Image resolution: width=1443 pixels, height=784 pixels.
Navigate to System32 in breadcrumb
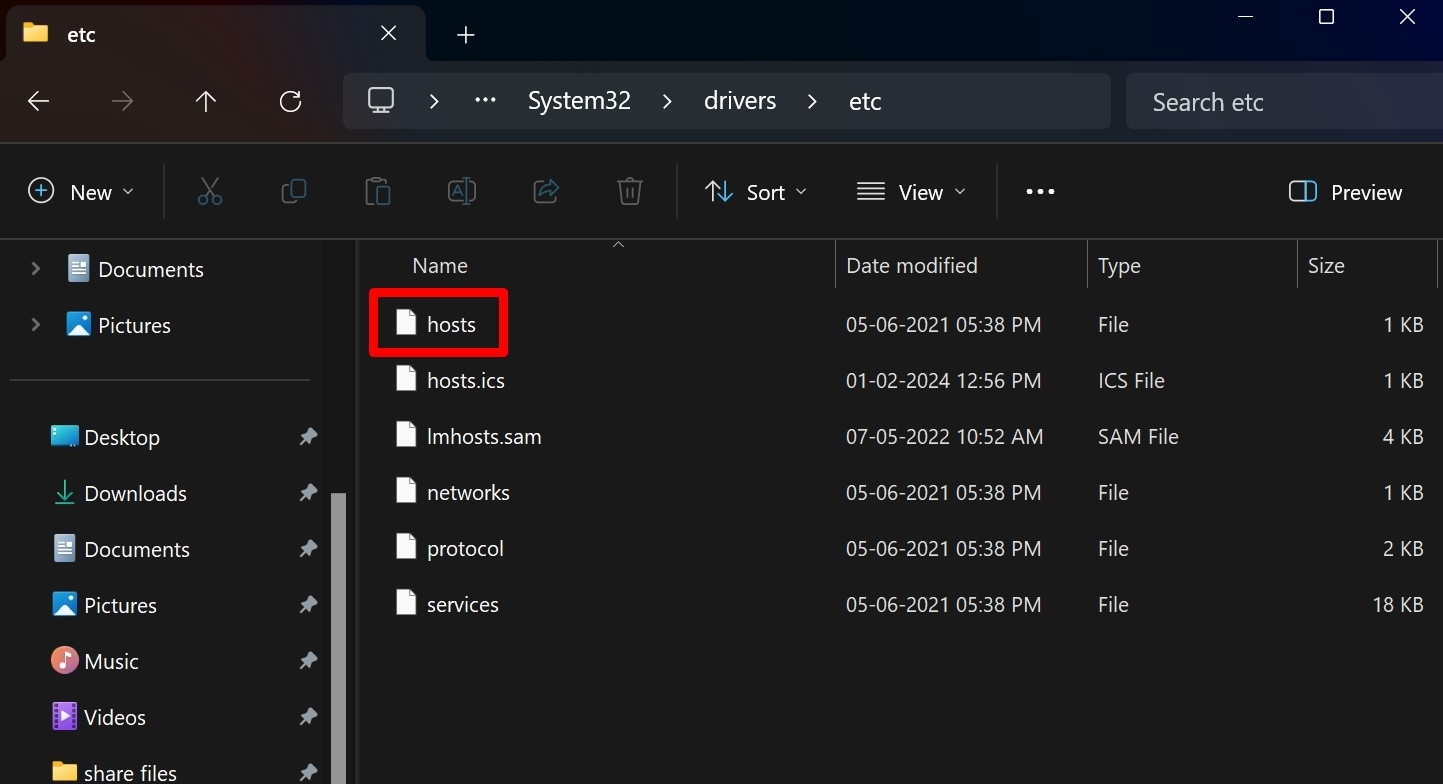579,101
